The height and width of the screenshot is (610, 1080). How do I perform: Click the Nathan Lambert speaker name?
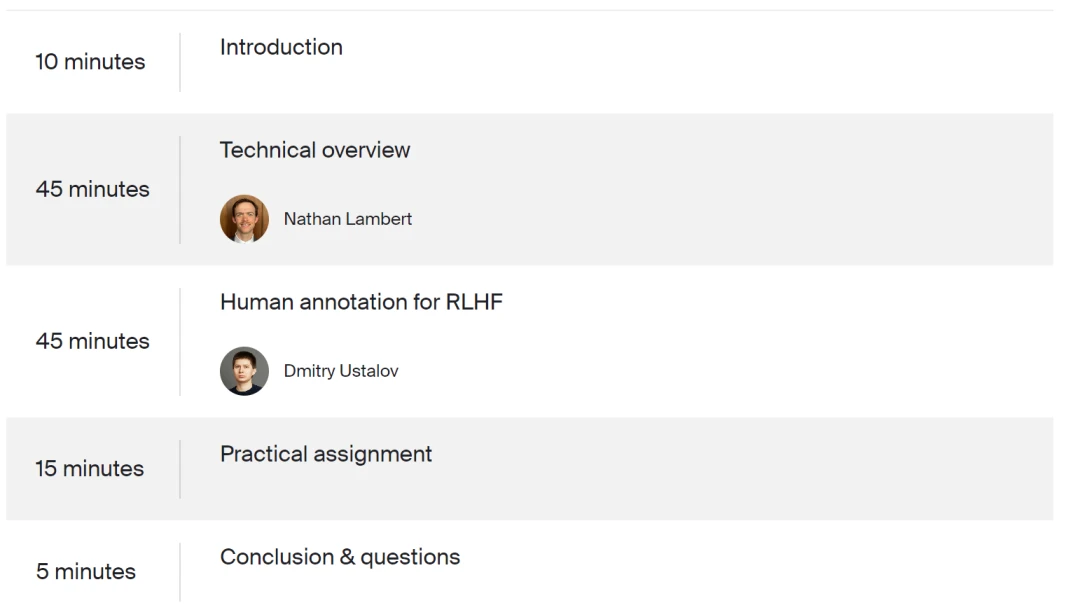pos(347,219)
